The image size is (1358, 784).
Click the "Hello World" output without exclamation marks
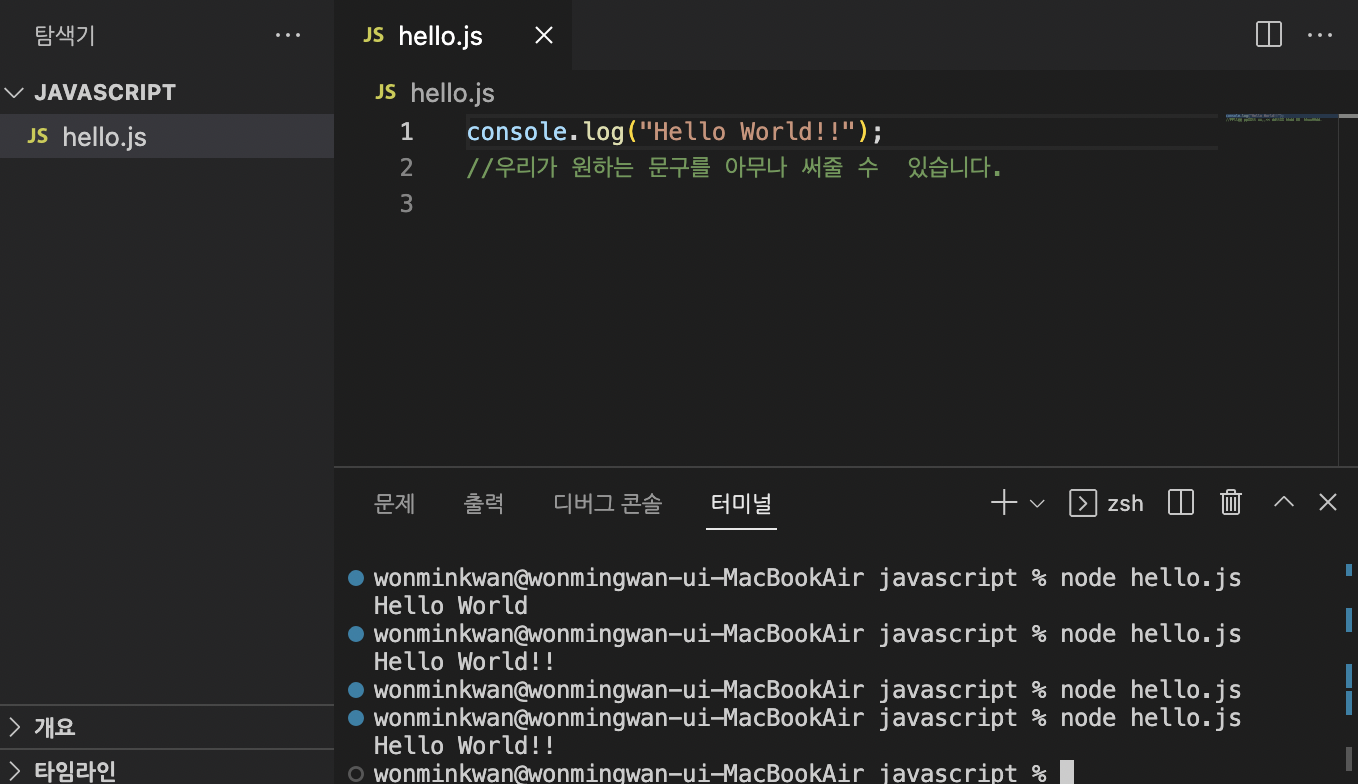click(x=450, y=605)
